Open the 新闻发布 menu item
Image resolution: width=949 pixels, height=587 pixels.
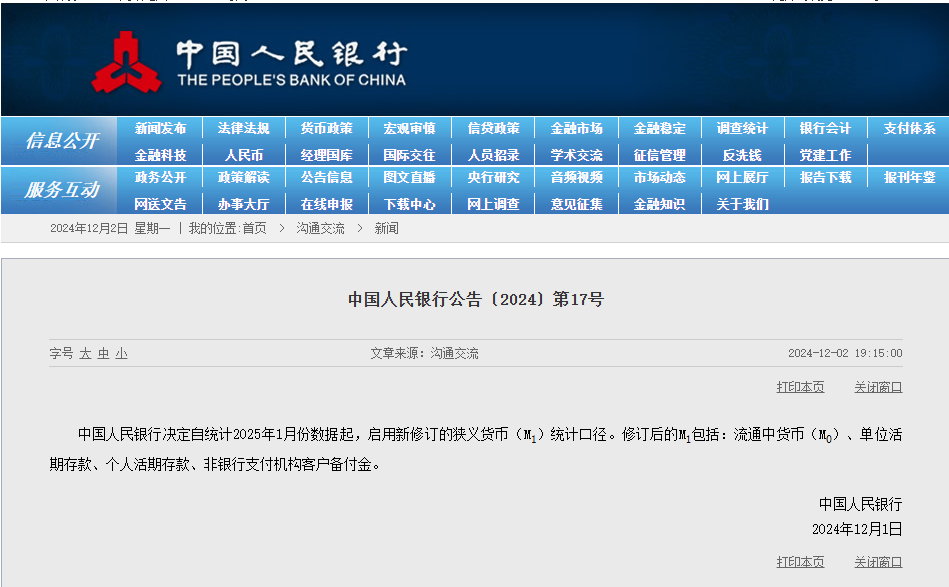tap(160, 129)
